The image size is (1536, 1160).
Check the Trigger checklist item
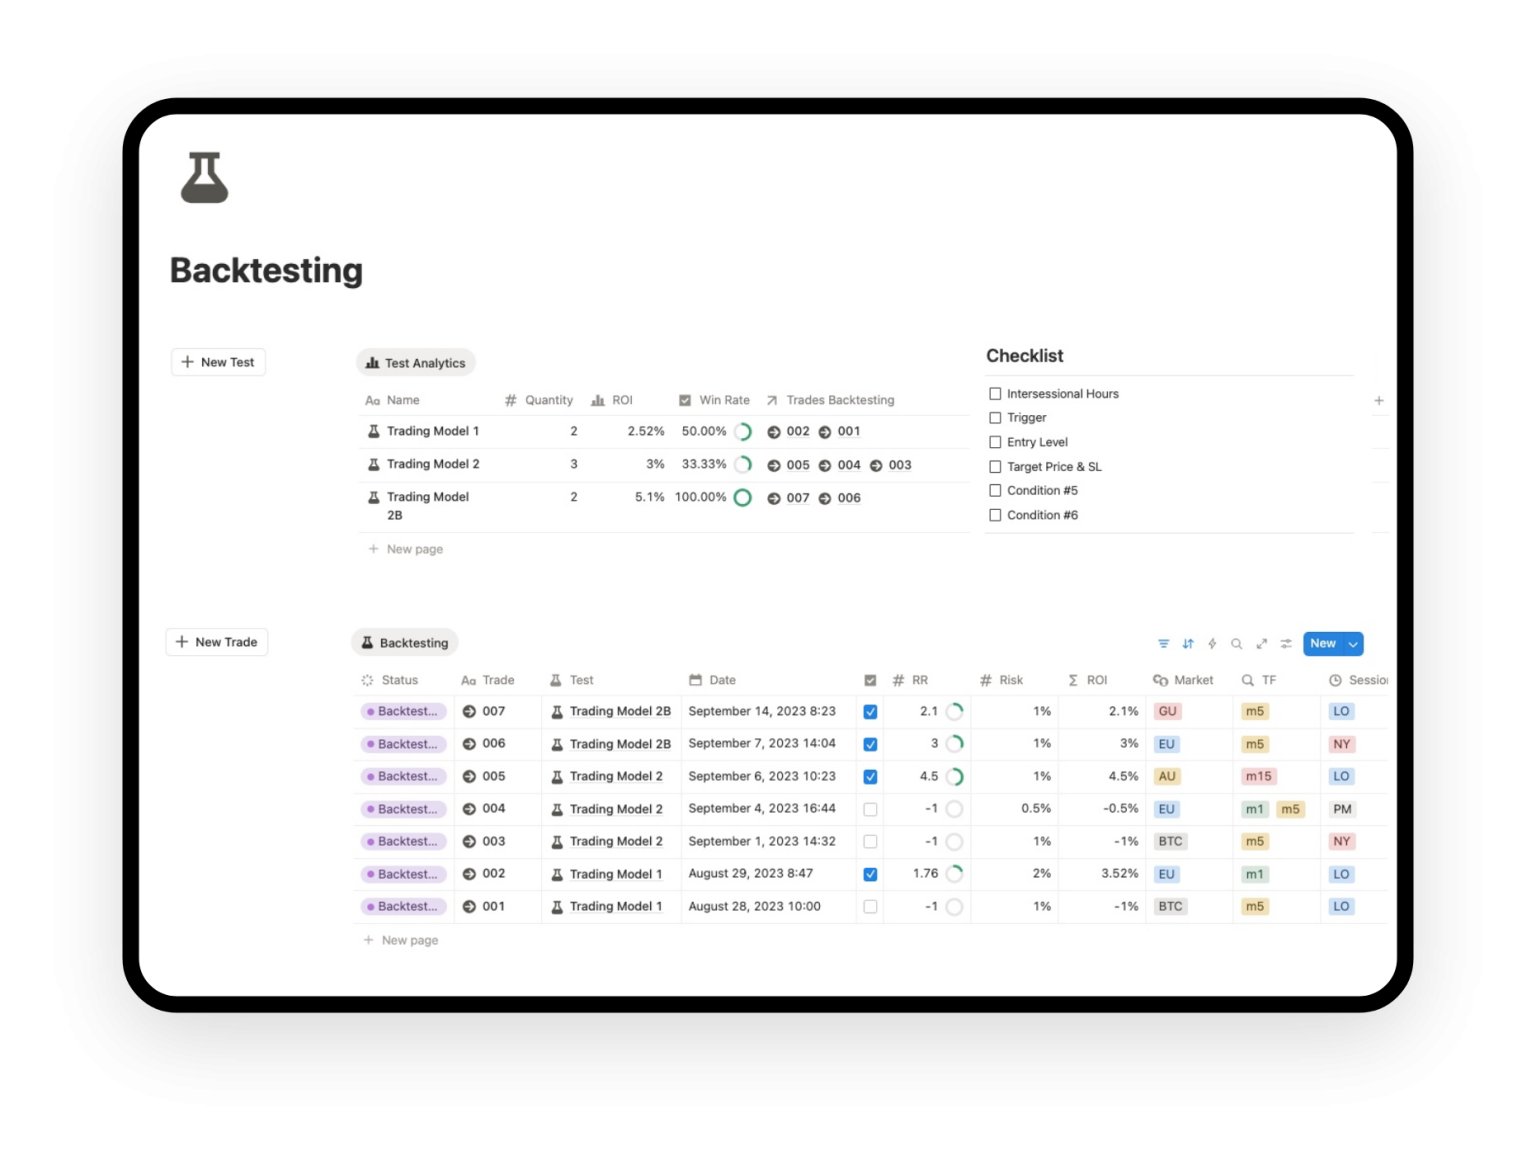pos(995,418)
